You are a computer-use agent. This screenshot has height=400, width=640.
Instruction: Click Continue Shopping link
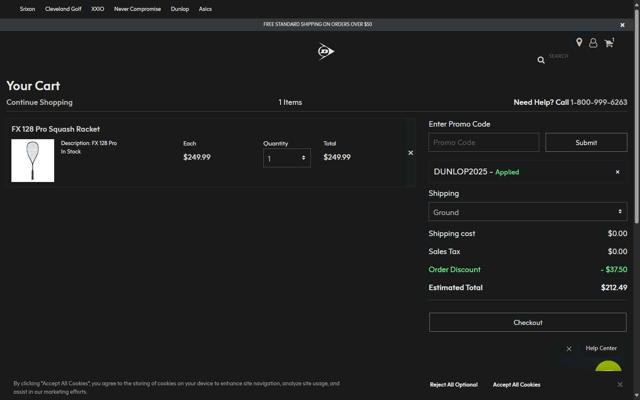[x=39, y=102]
